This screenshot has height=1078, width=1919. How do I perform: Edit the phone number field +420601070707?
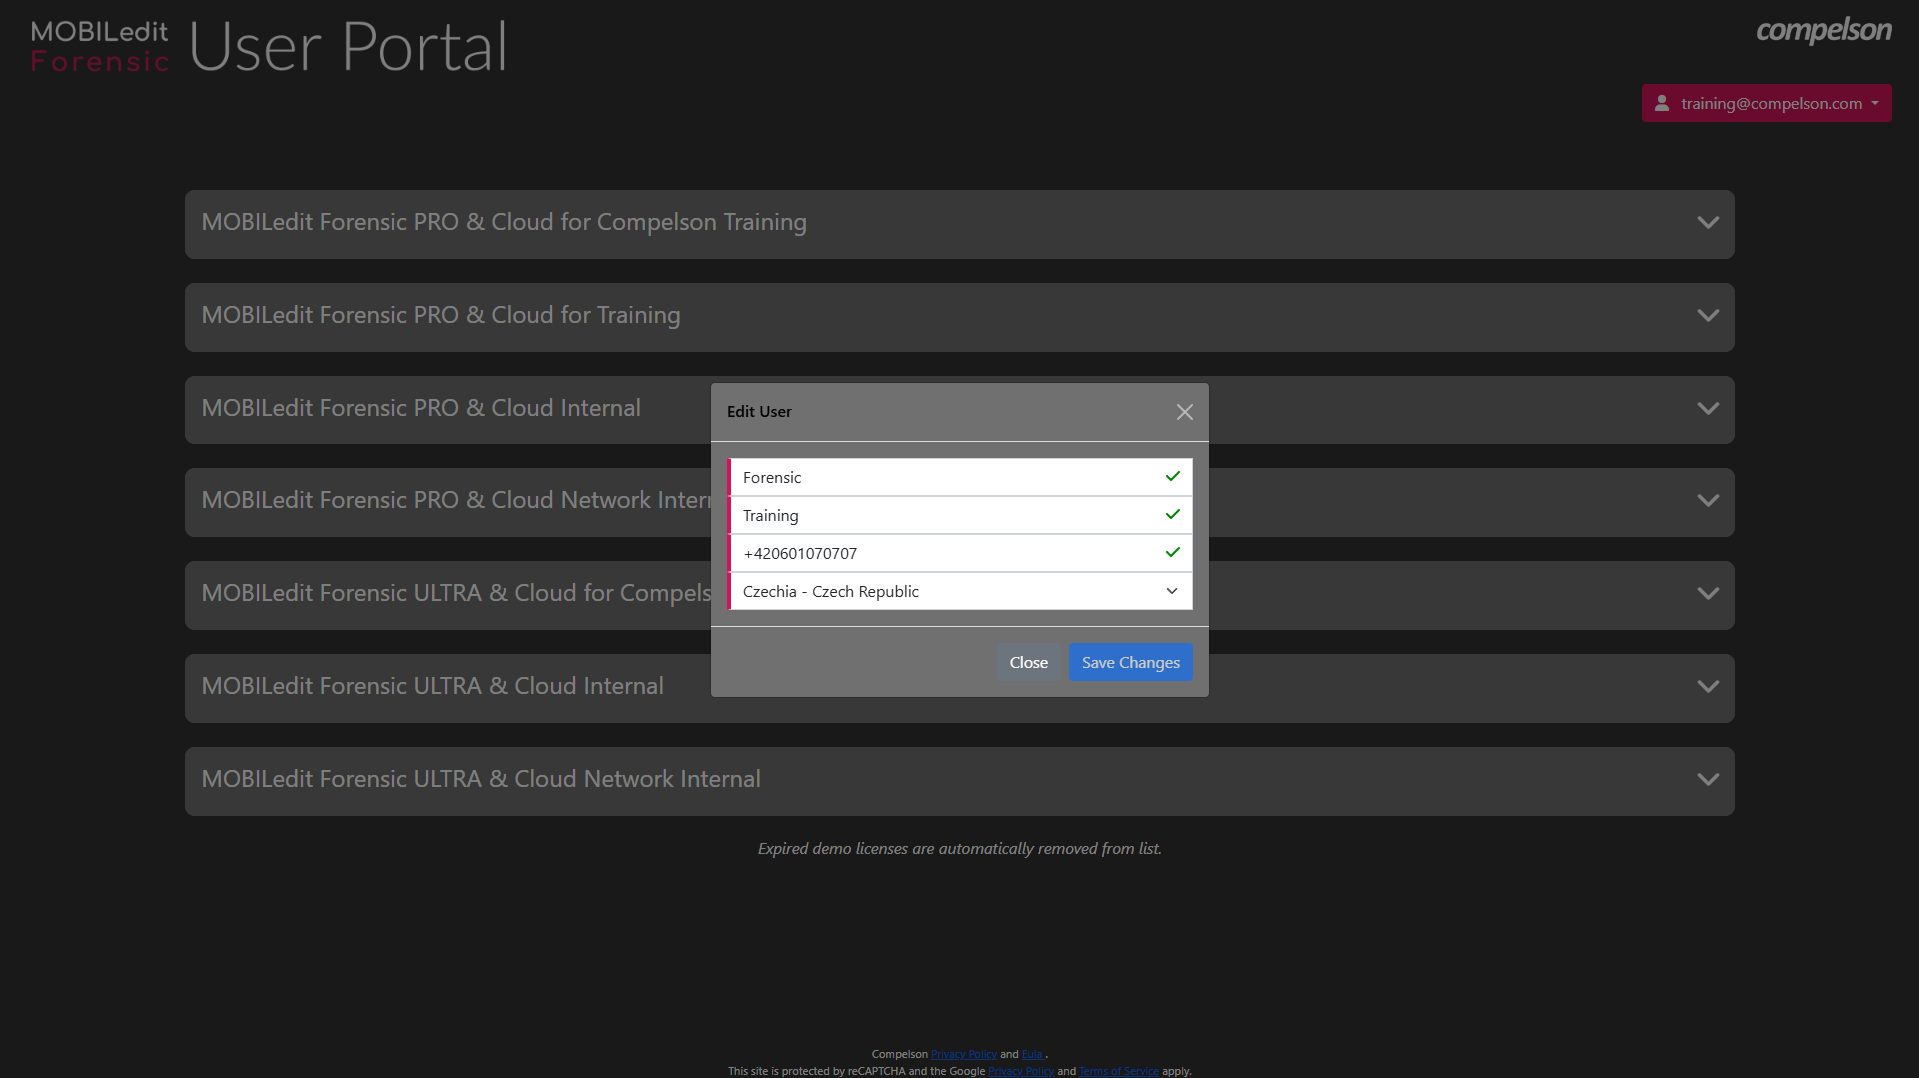(x=960, y=553)
